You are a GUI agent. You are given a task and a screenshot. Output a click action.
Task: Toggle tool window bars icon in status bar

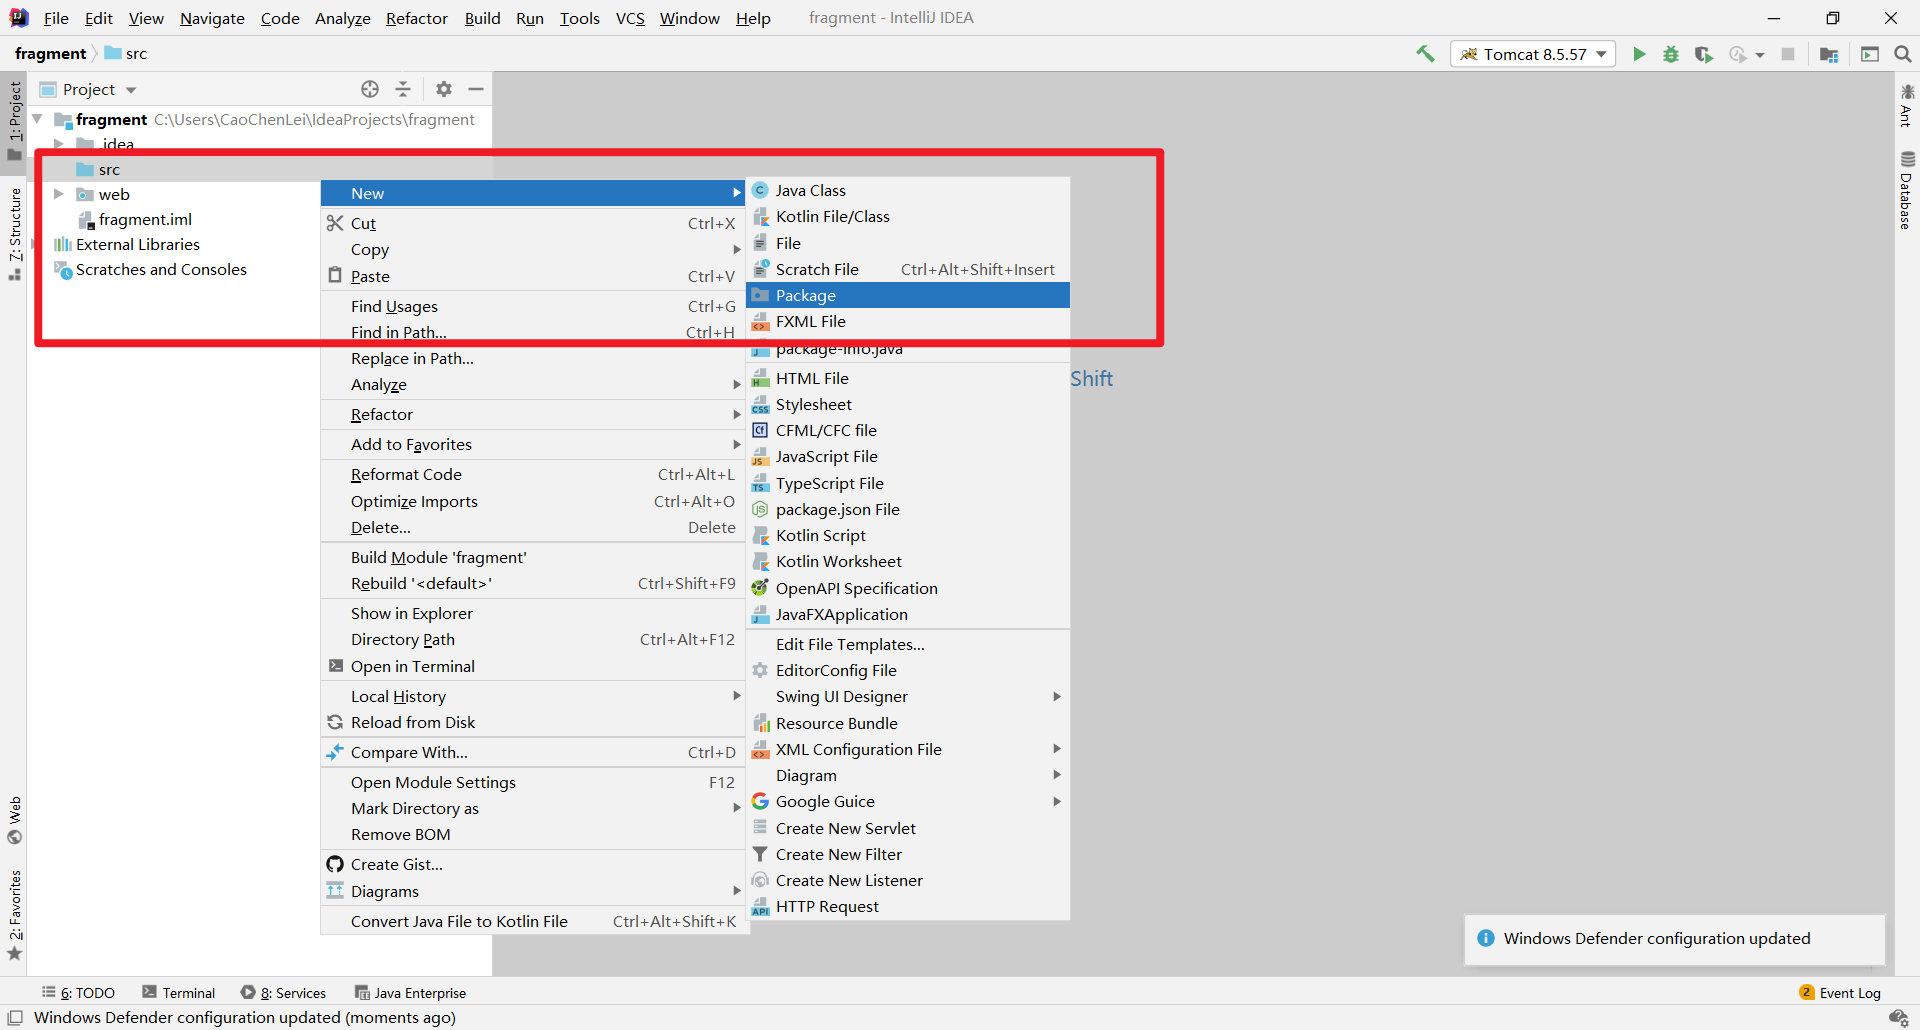[15, 1018]
